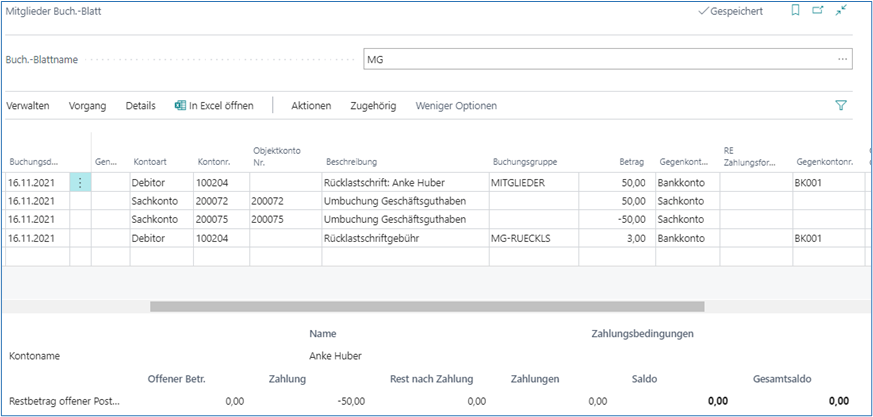The height and width of the screenshot is (417, 873).
Task: Click the filter funnel icon
Action: click(x=840, y=105)
